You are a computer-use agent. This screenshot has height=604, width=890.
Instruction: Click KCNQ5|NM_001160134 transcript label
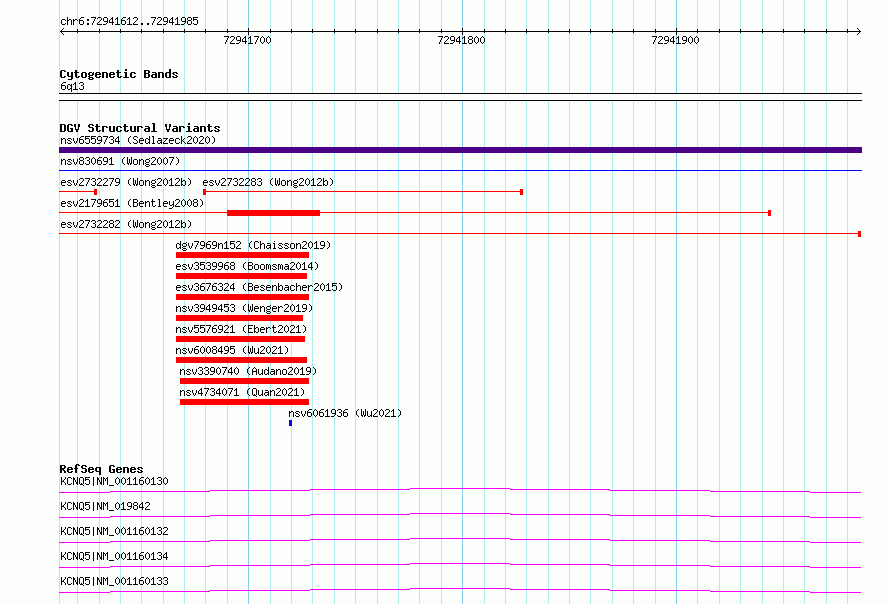pyautogui.click(x=114, y=556)
